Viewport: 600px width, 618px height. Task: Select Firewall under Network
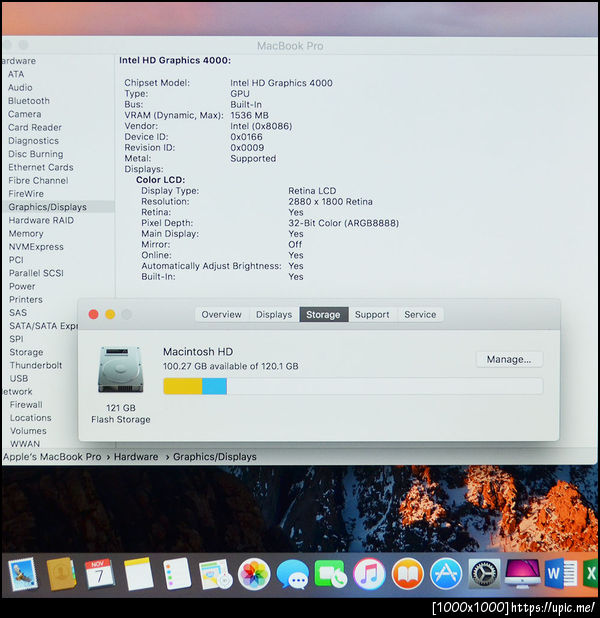tap(26, 405)
